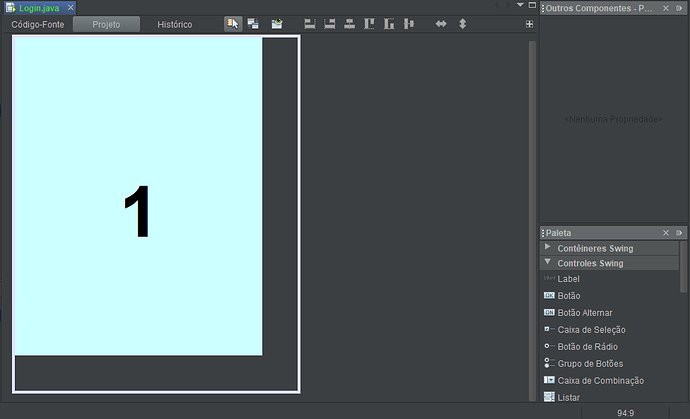Align components to bottom in row

point(389,24)
